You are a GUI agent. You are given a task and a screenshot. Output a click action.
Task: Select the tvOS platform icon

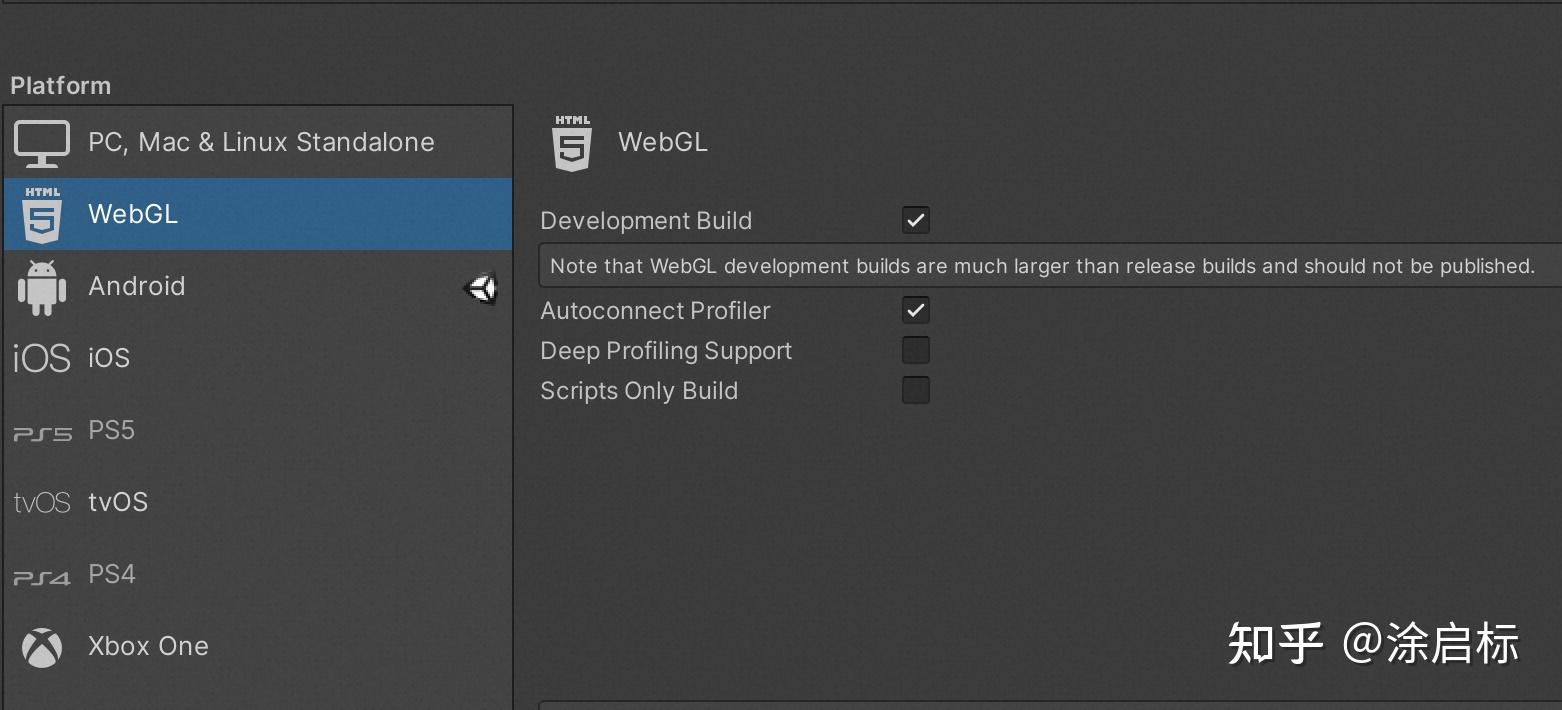pos(41,501)
